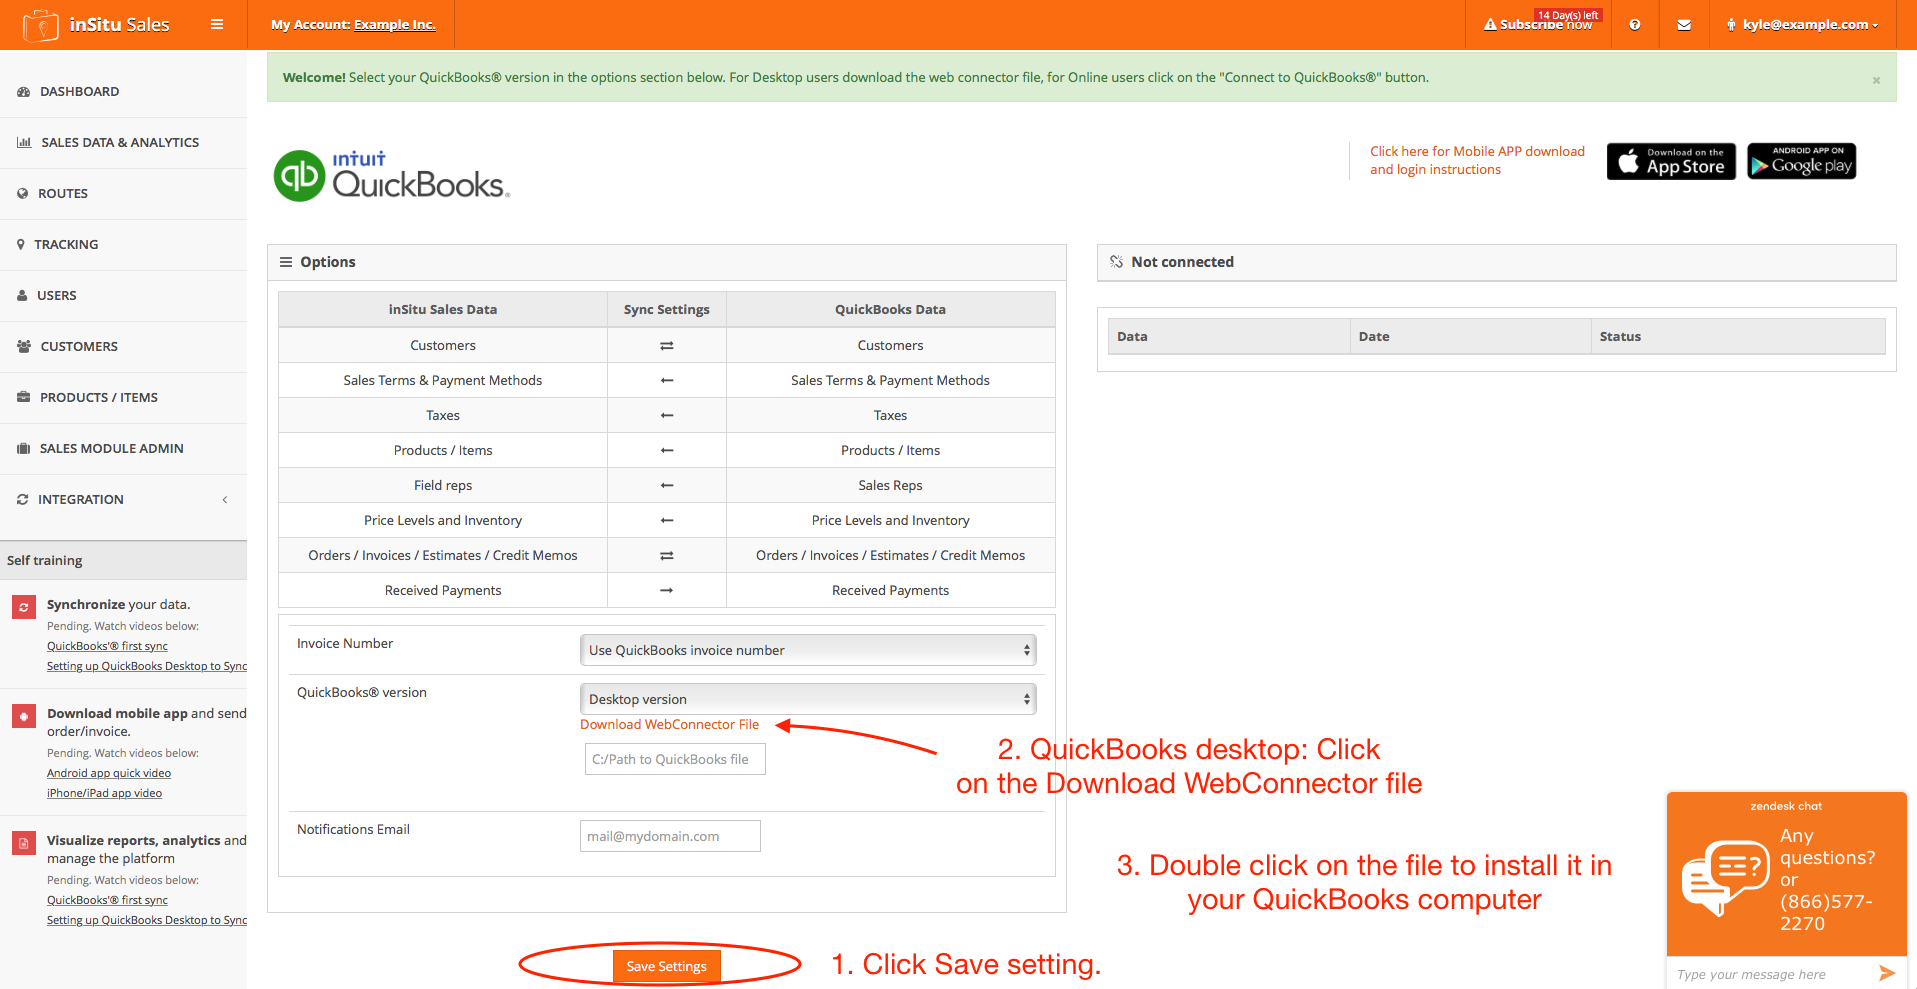
Task: Go to Dashboard in the sidebar
Action: coord(79,92)
